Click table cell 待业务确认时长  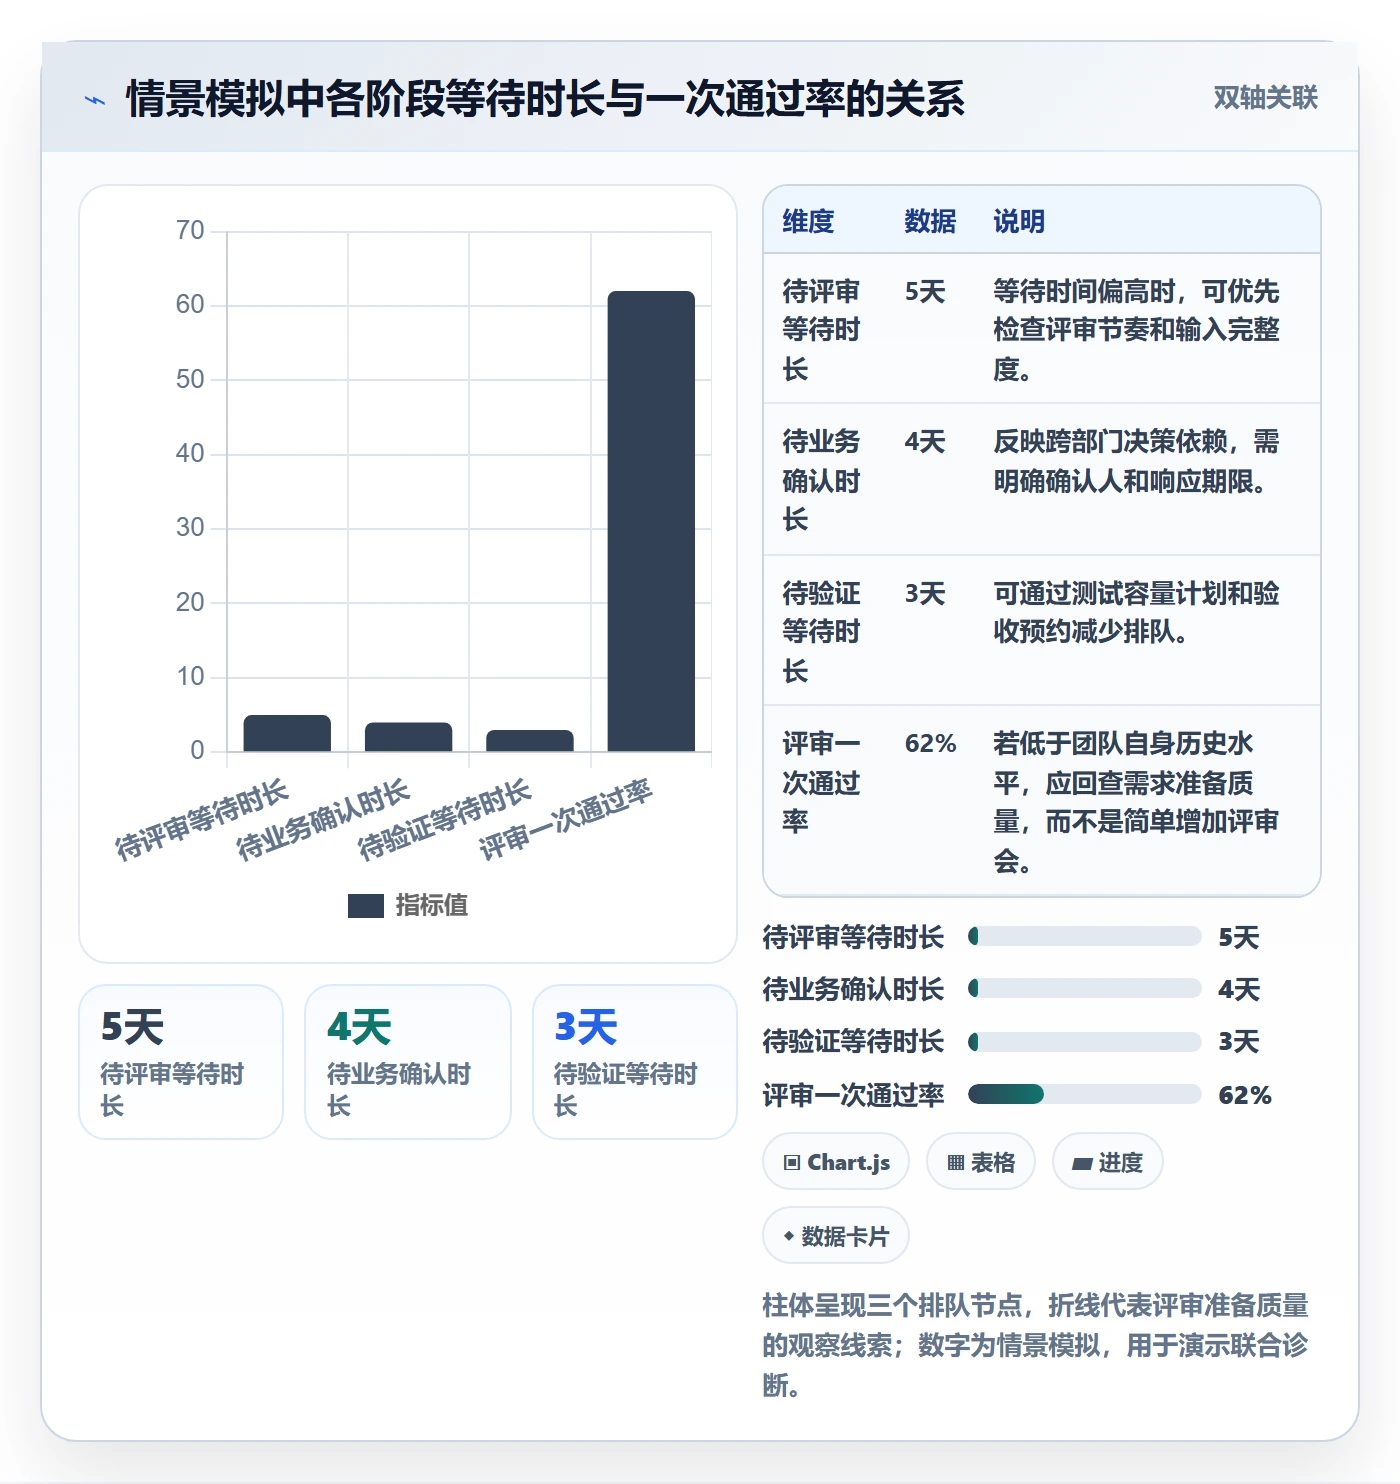(x=822, y=481)
